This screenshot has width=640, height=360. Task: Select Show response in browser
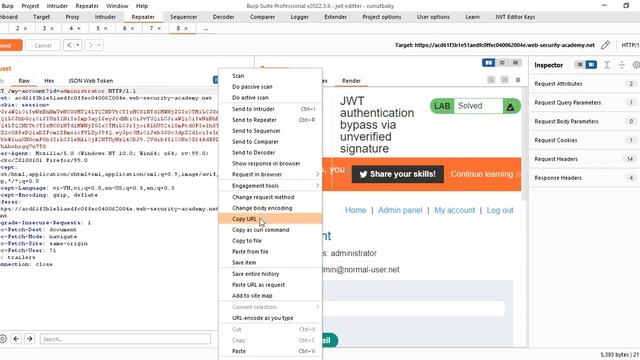pos(271,163)
